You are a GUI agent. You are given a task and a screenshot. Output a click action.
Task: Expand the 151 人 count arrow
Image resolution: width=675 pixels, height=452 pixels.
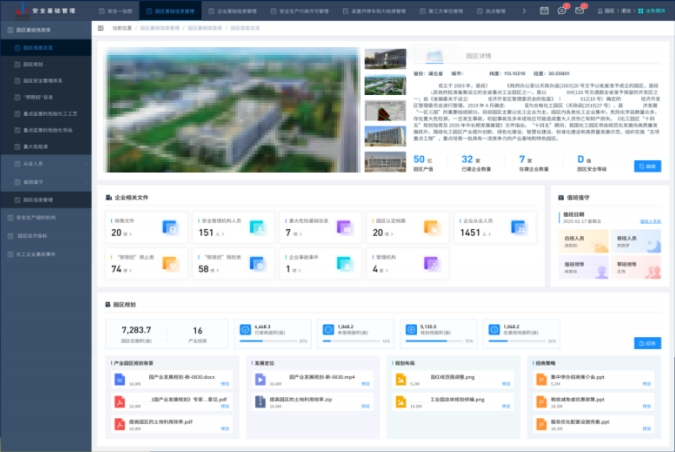point(223,234)
